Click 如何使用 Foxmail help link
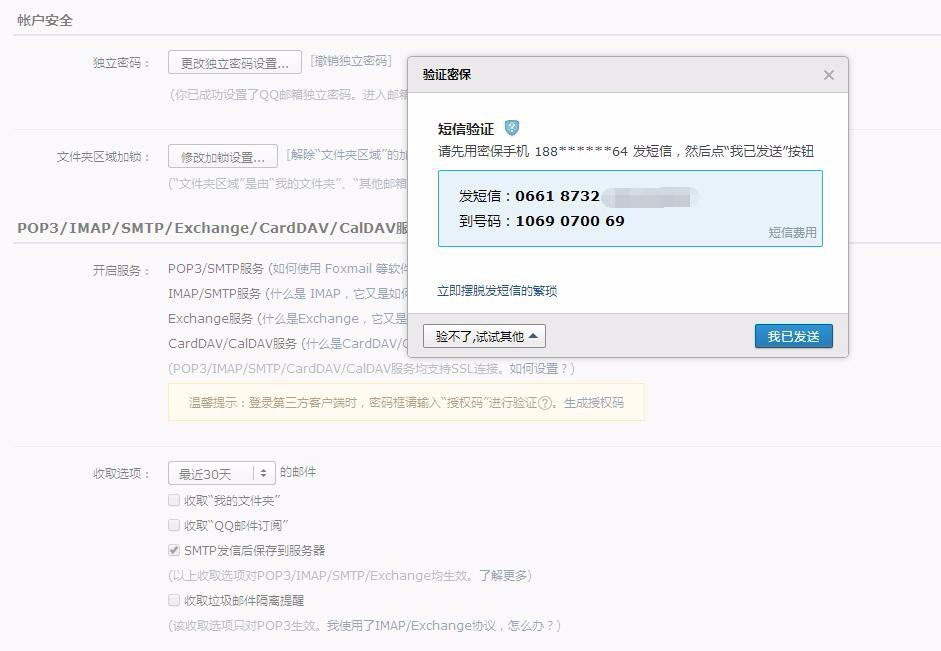Viewport: 941px width, 651px height. pos(340,269)
